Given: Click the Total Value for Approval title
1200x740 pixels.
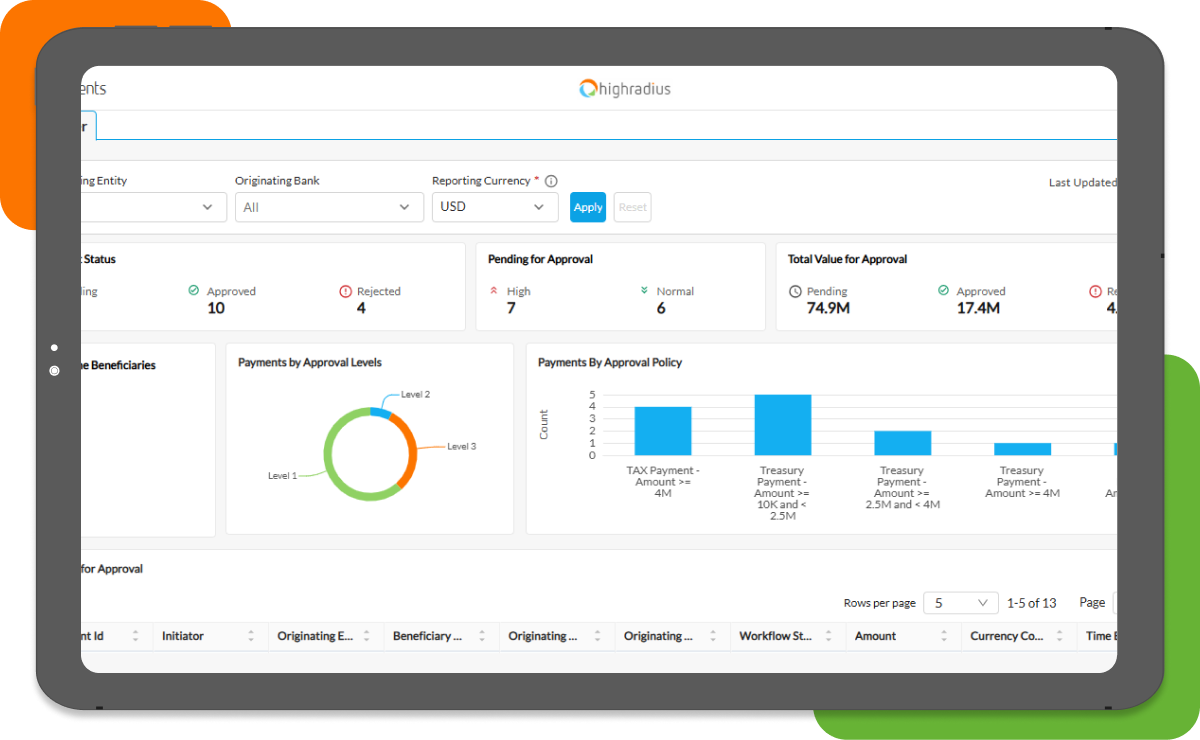Looking at the screenshot, I should point(847,259).
